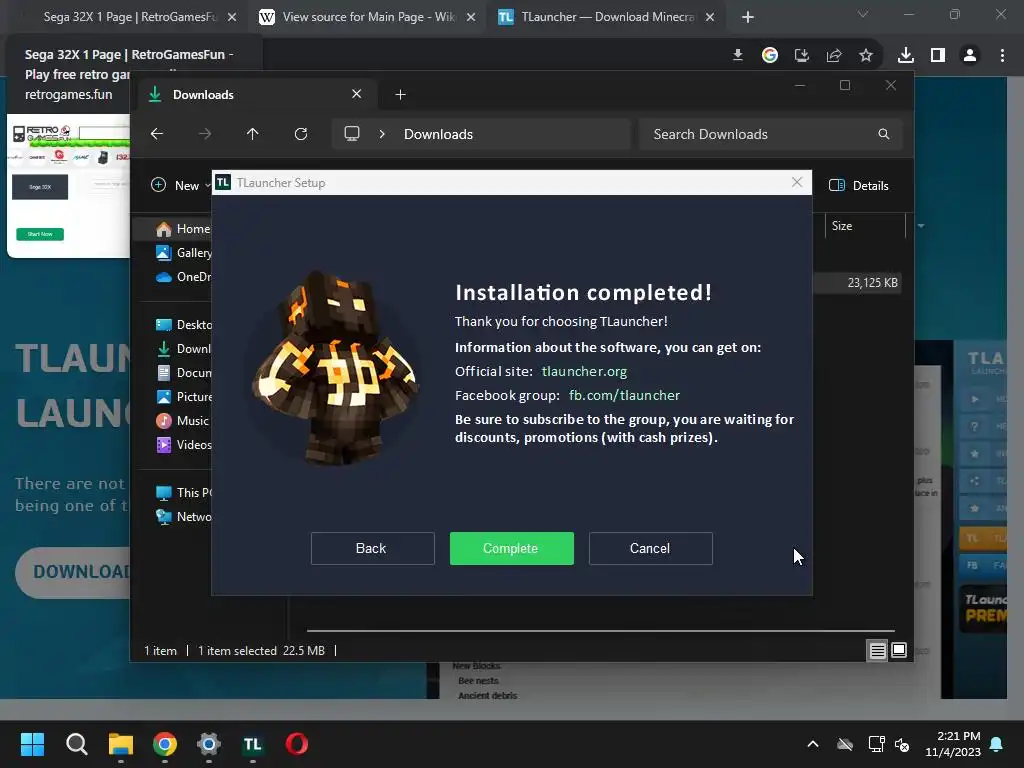The width and height of the screenshot is (1024, 768).
Task: Open a new Chrome tab
Action: 748,17
